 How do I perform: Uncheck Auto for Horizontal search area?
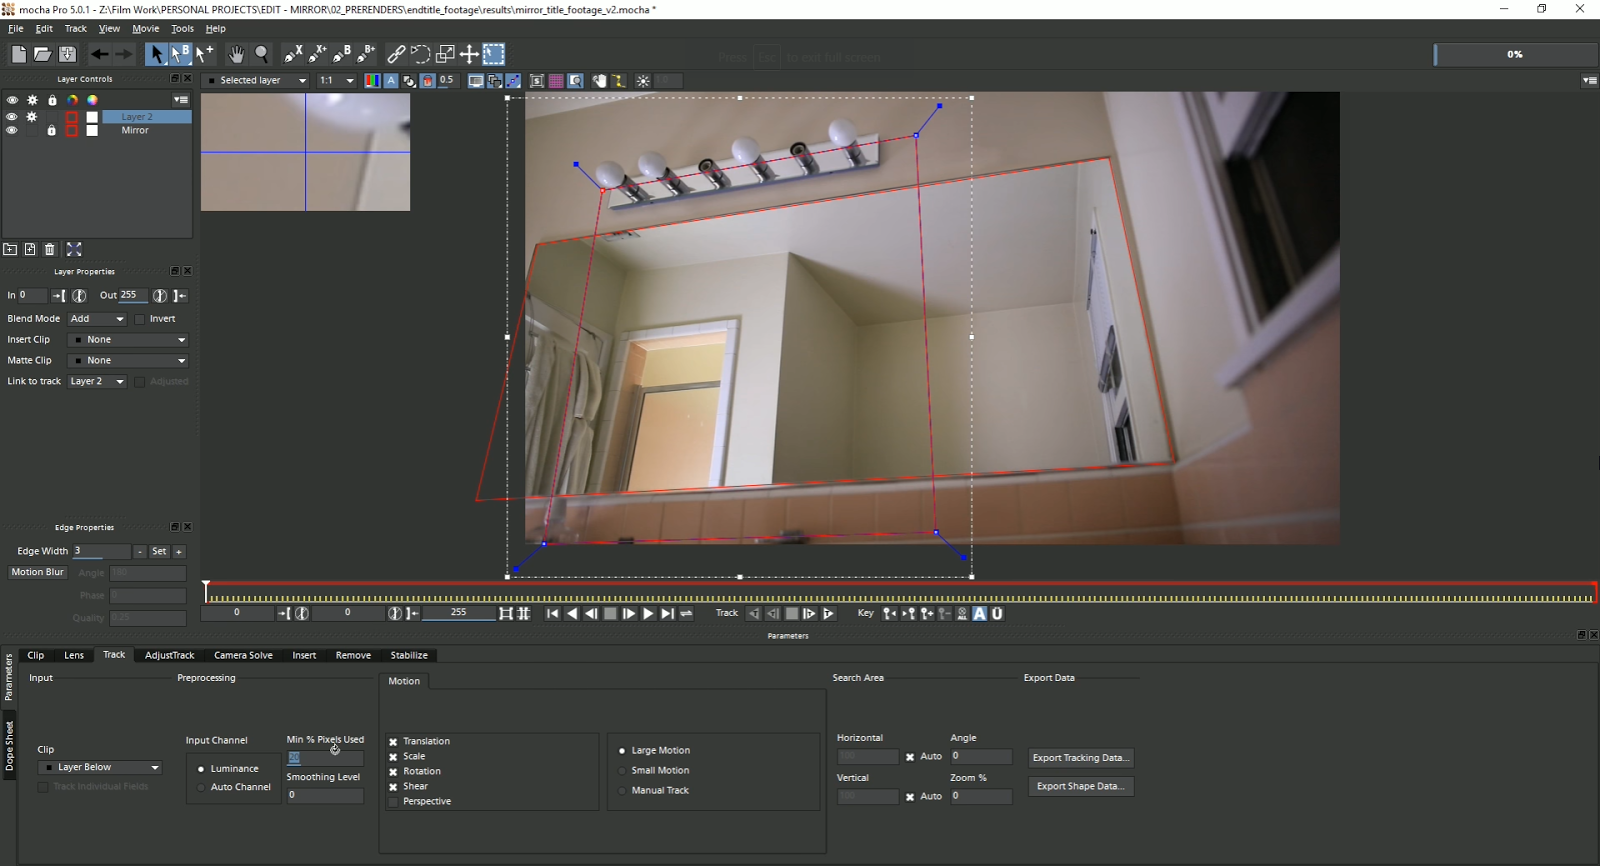click(x=910, y=757)
